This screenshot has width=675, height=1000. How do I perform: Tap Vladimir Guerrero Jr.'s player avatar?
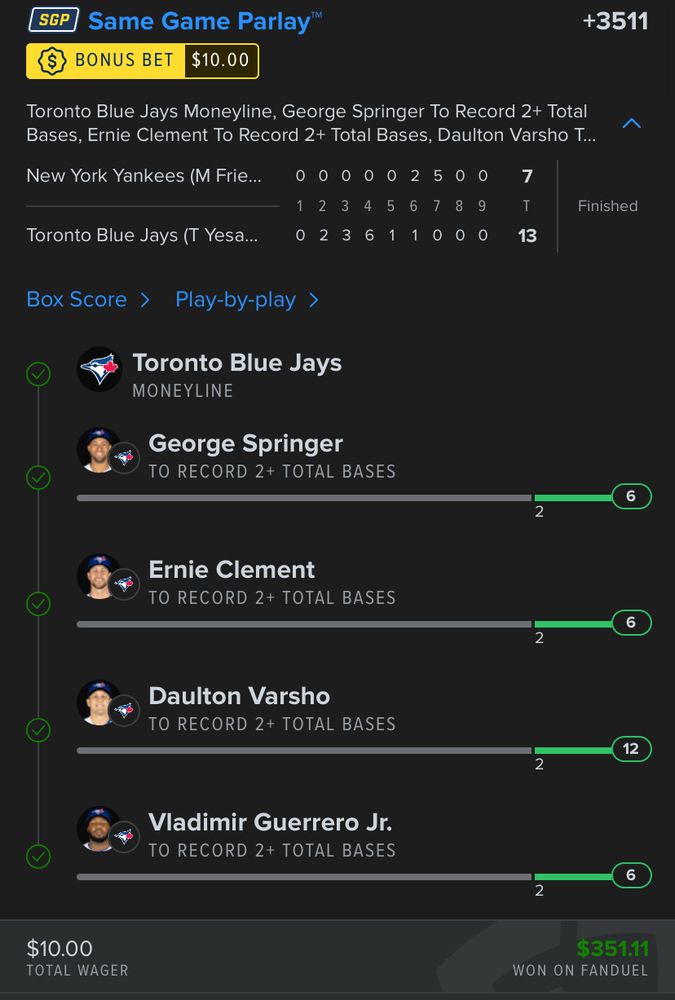click(x=98, y=828)
